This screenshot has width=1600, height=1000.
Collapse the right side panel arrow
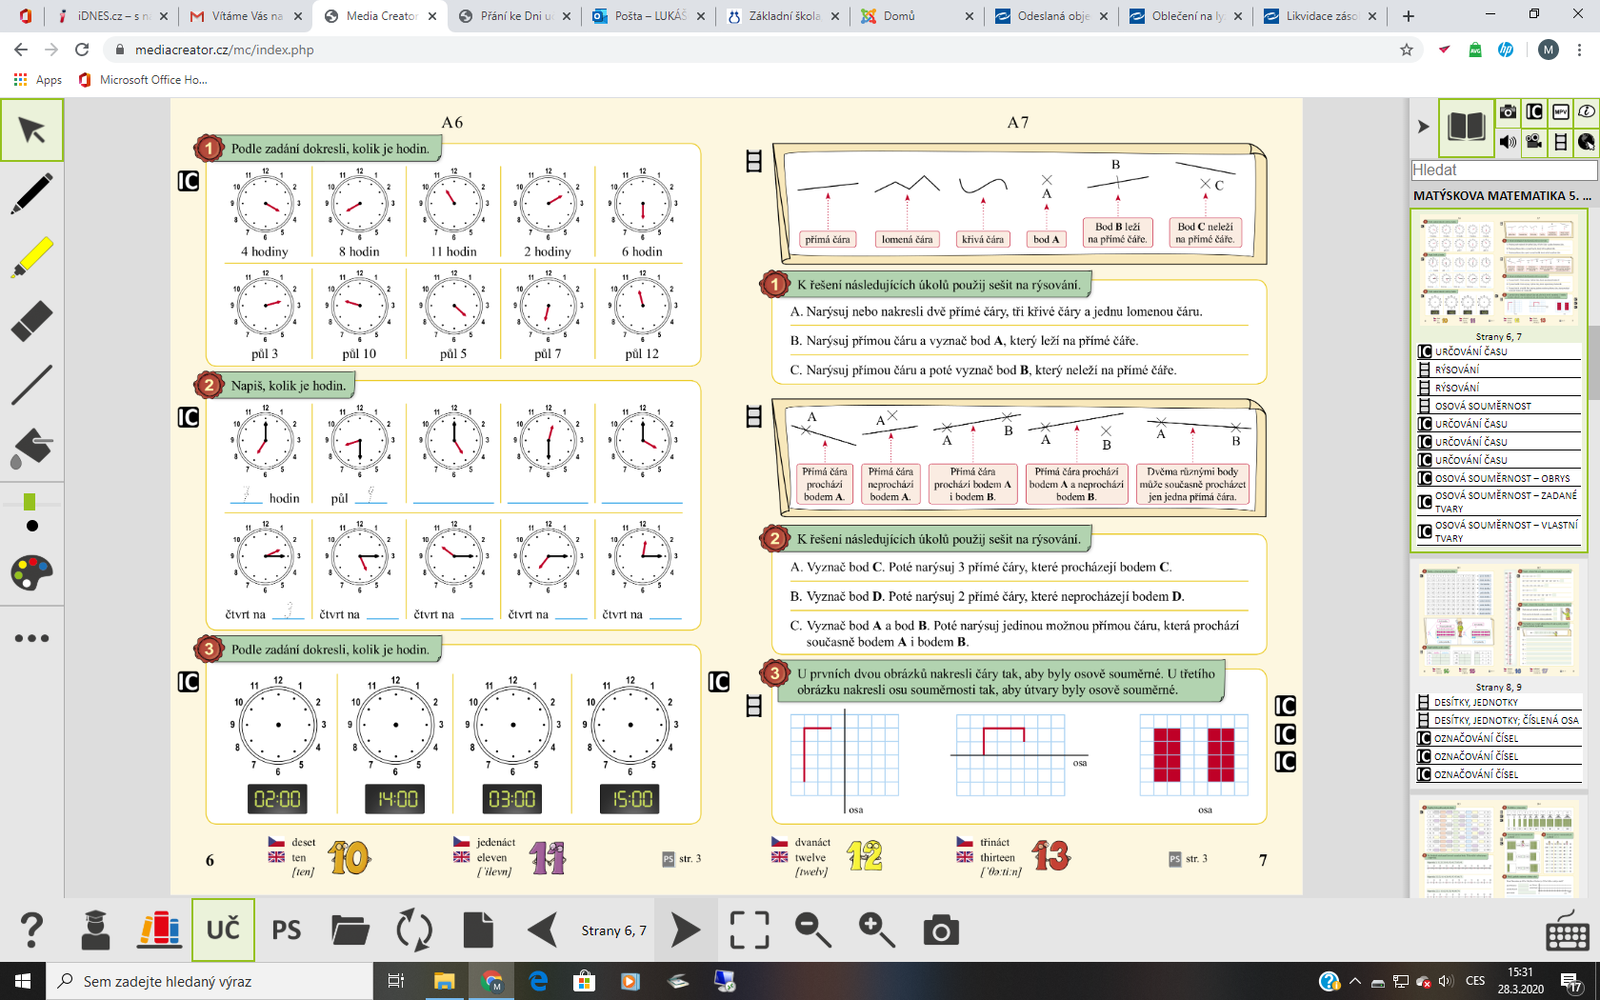[x=1424, y=127]
